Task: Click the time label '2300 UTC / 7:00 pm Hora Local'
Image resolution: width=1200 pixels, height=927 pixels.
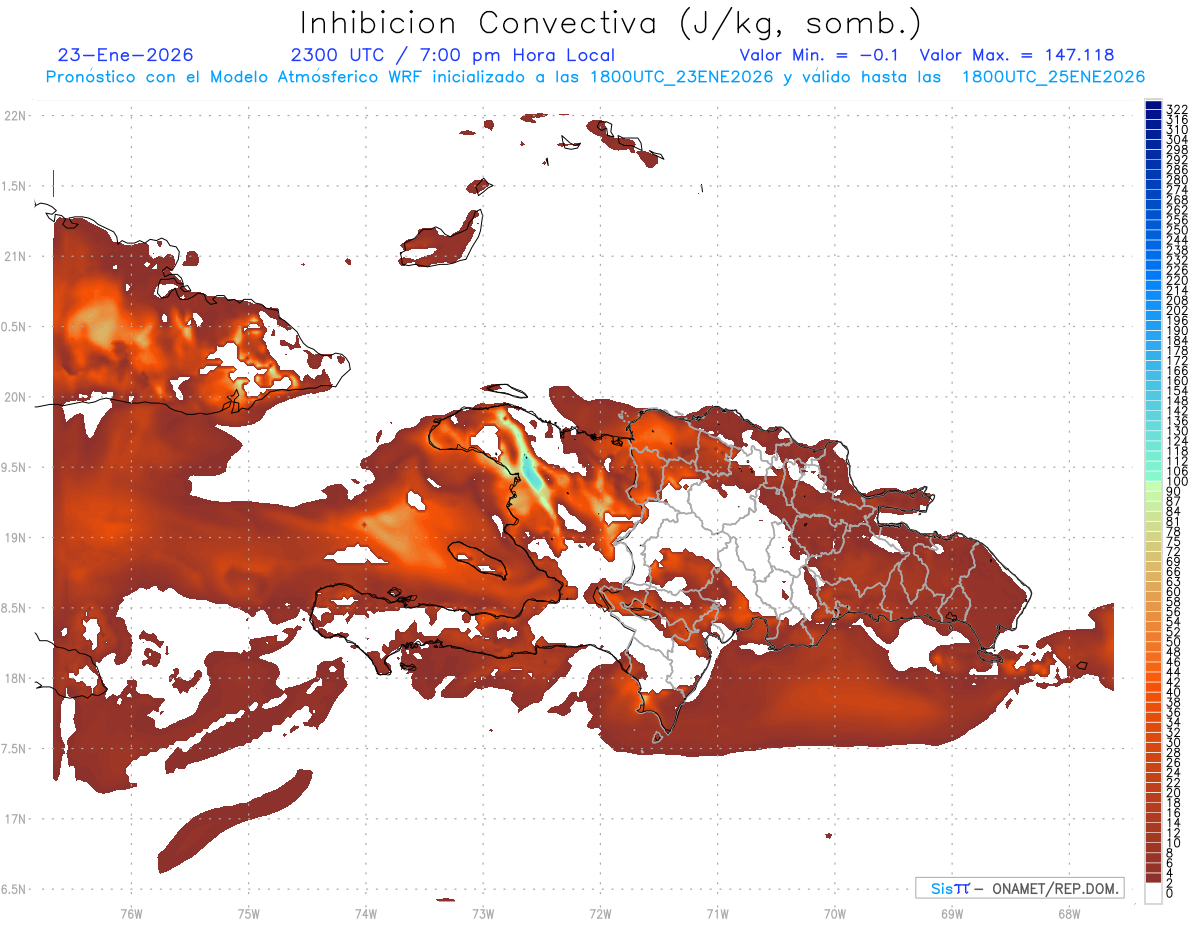Action: click(x=453, y=55)
